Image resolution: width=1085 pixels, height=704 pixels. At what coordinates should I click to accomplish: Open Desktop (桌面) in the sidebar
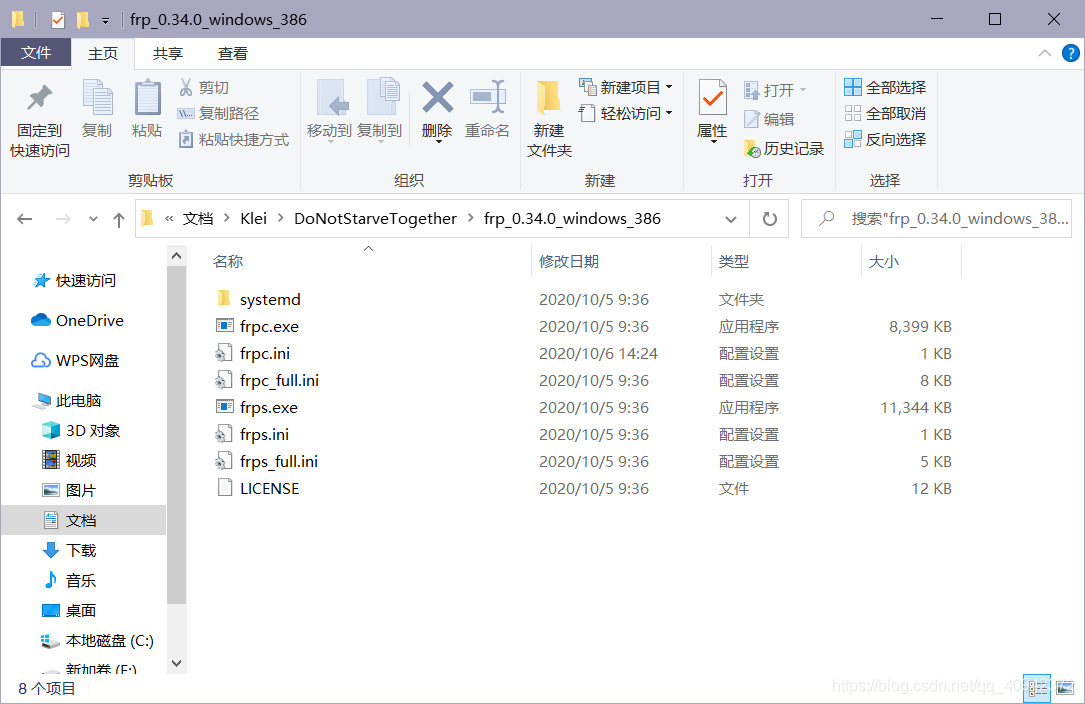(69, 611)
